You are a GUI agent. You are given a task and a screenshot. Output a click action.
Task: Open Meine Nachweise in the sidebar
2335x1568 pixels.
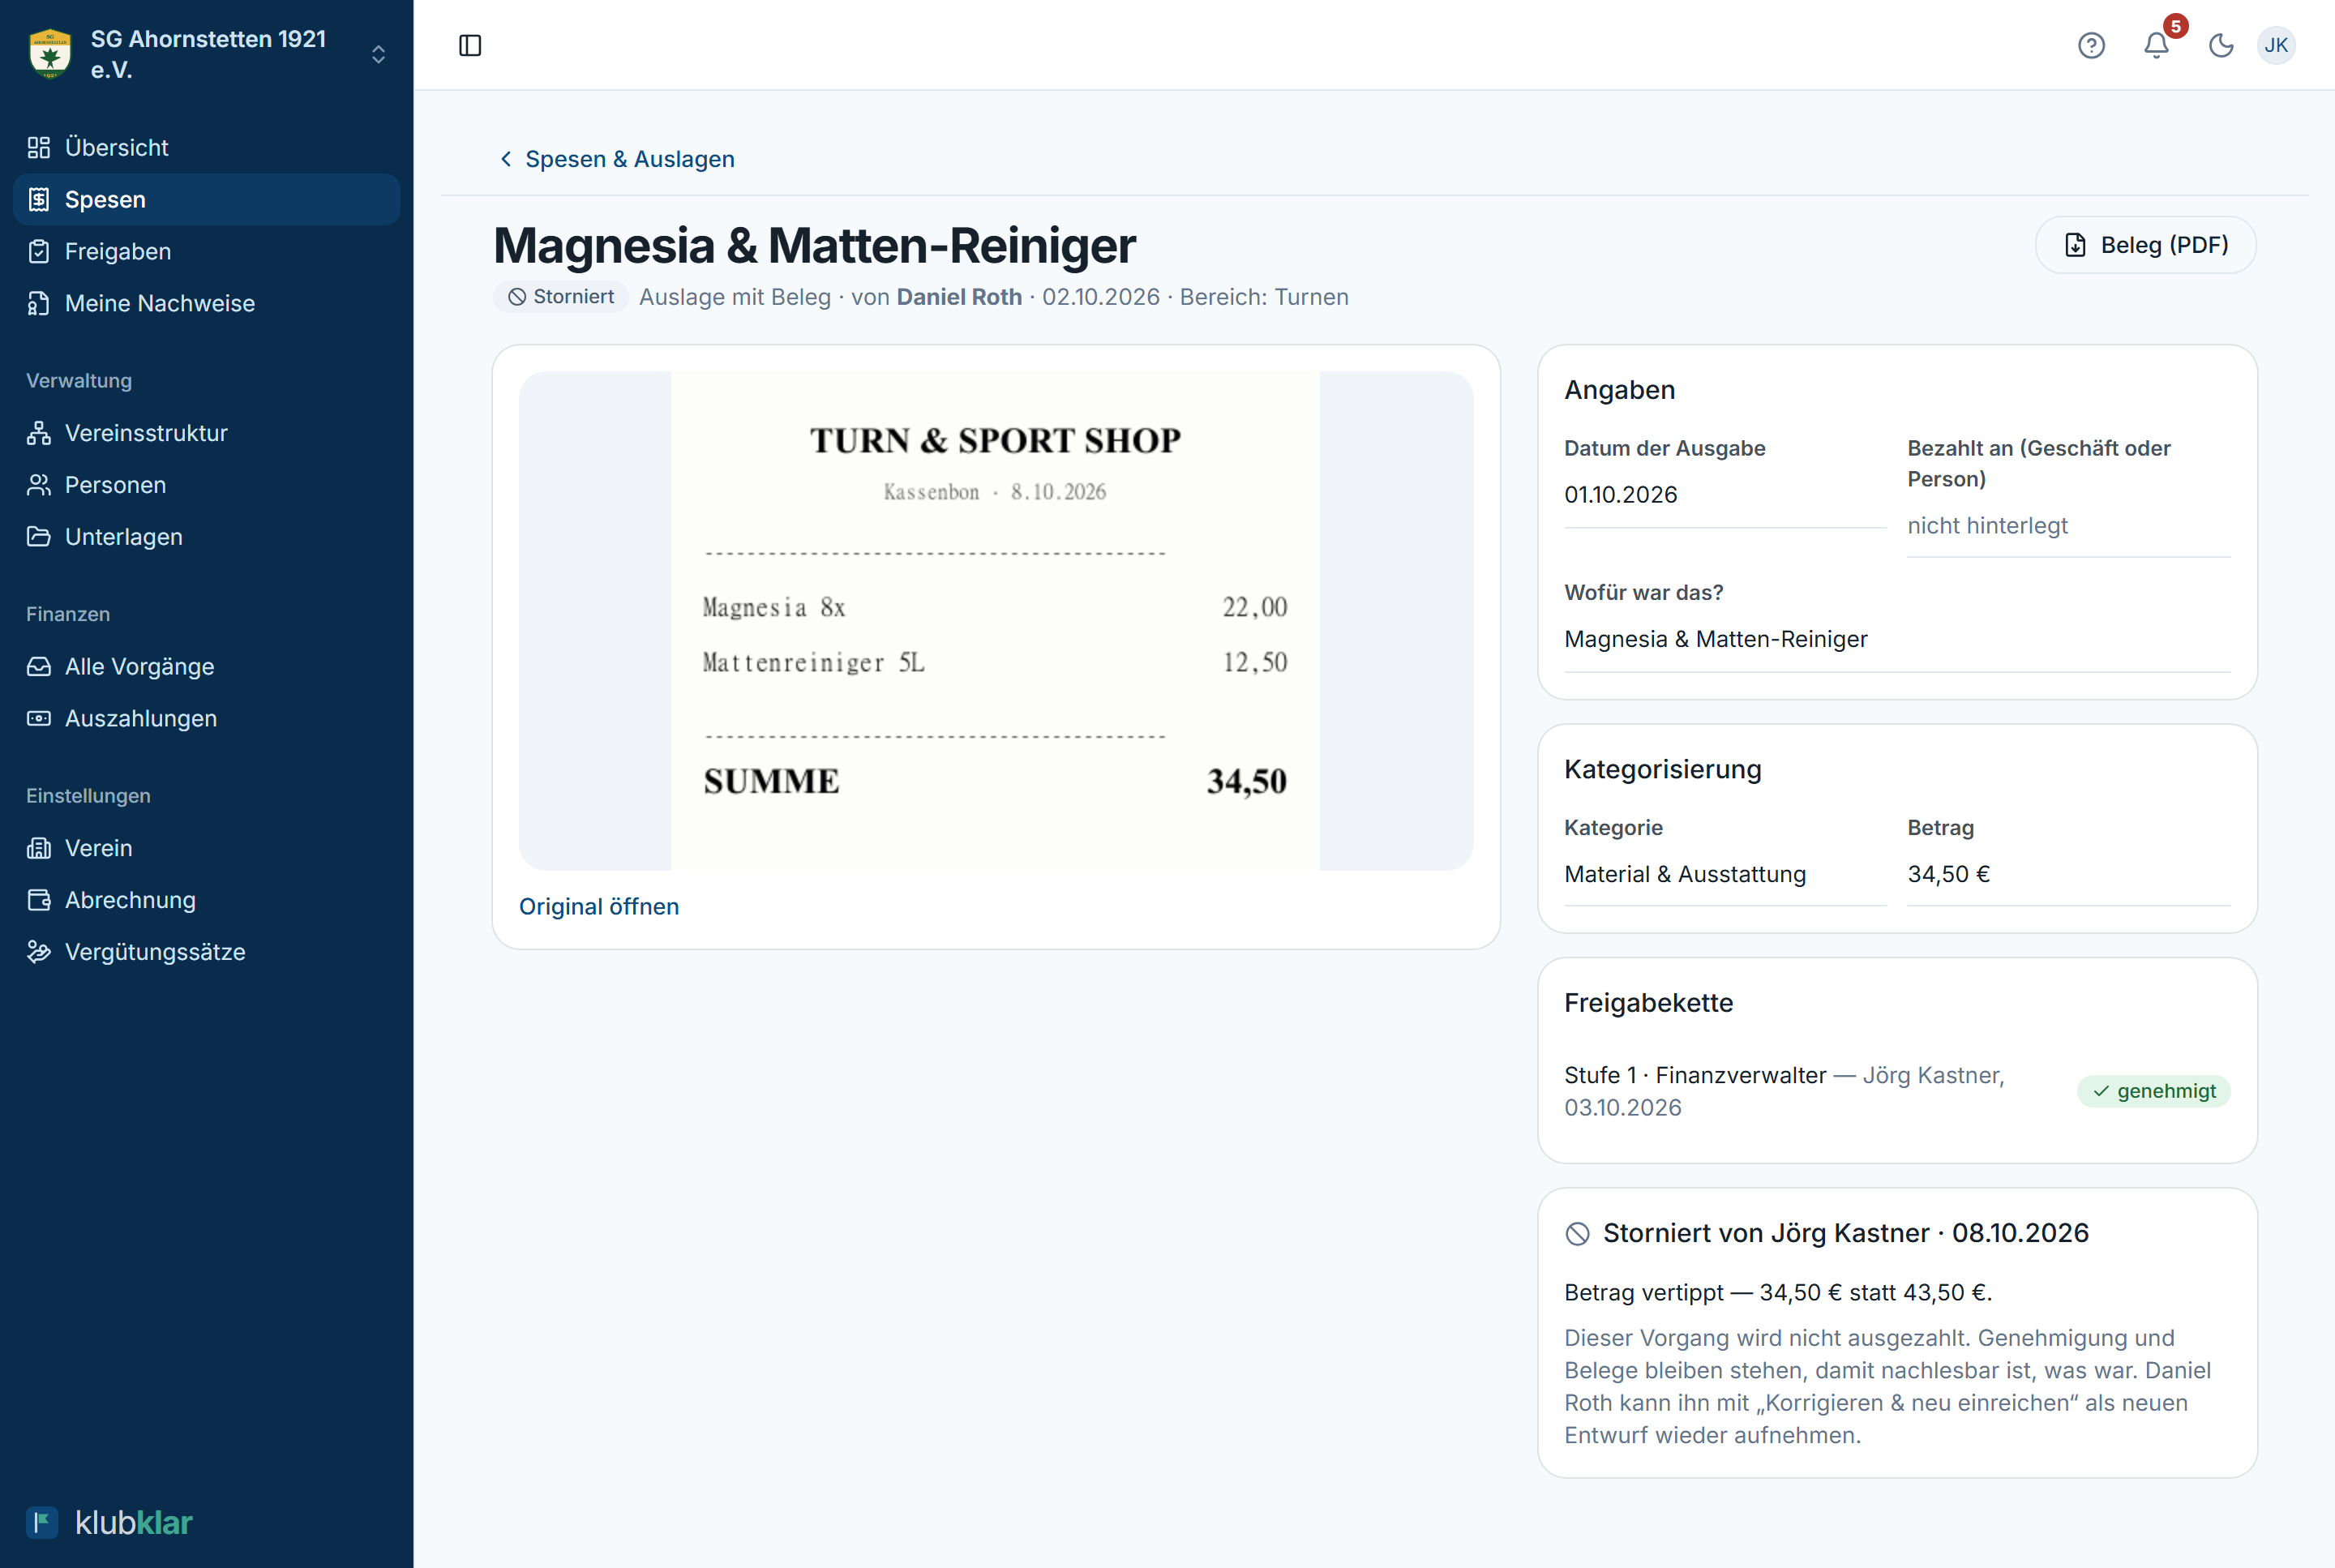(206, 303)
